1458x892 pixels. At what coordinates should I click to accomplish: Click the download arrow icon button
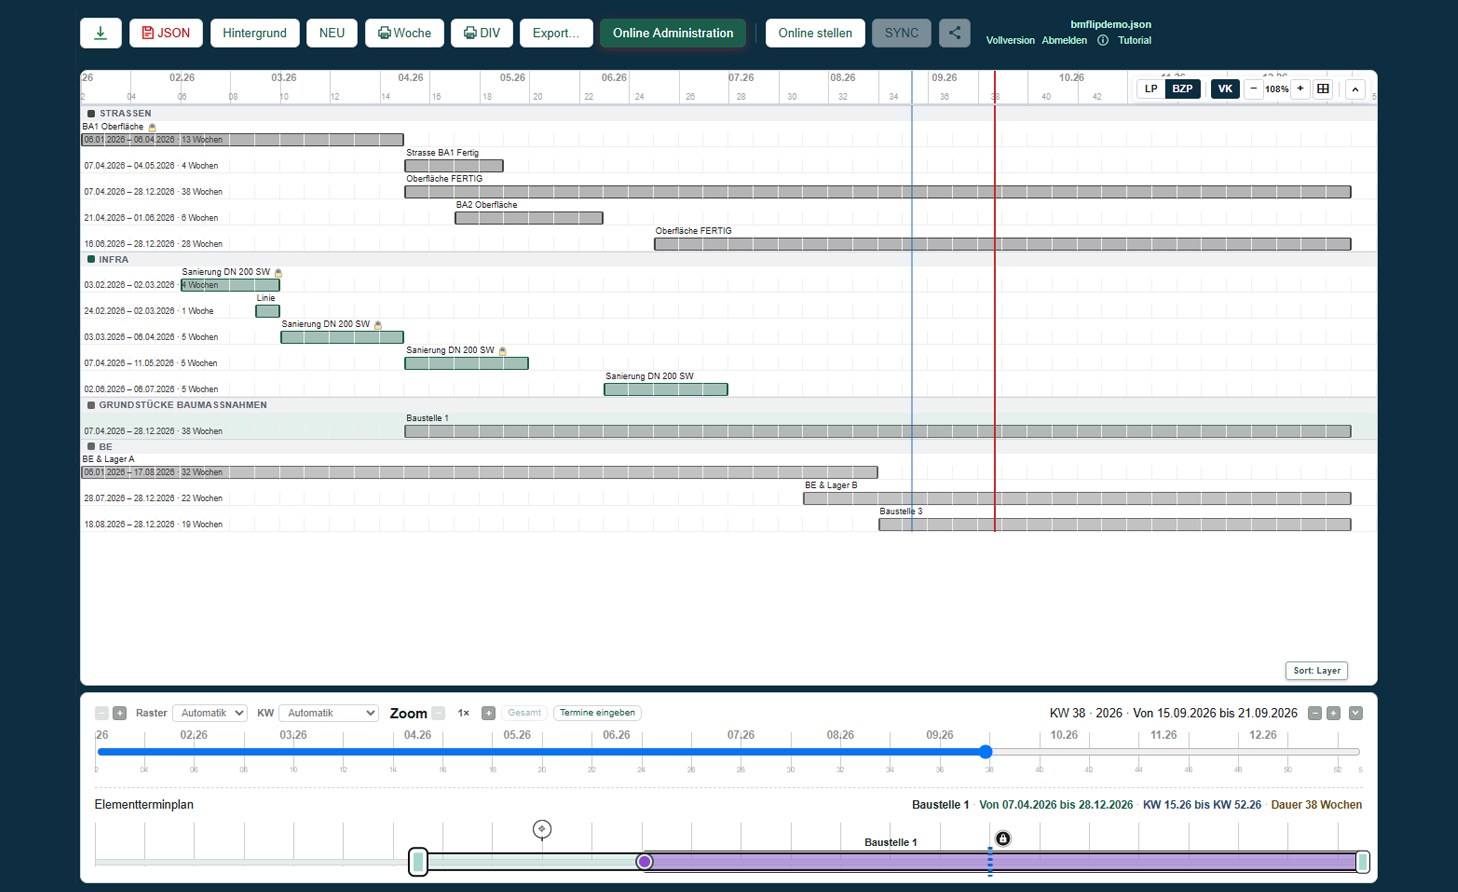(x=101, y=33)
